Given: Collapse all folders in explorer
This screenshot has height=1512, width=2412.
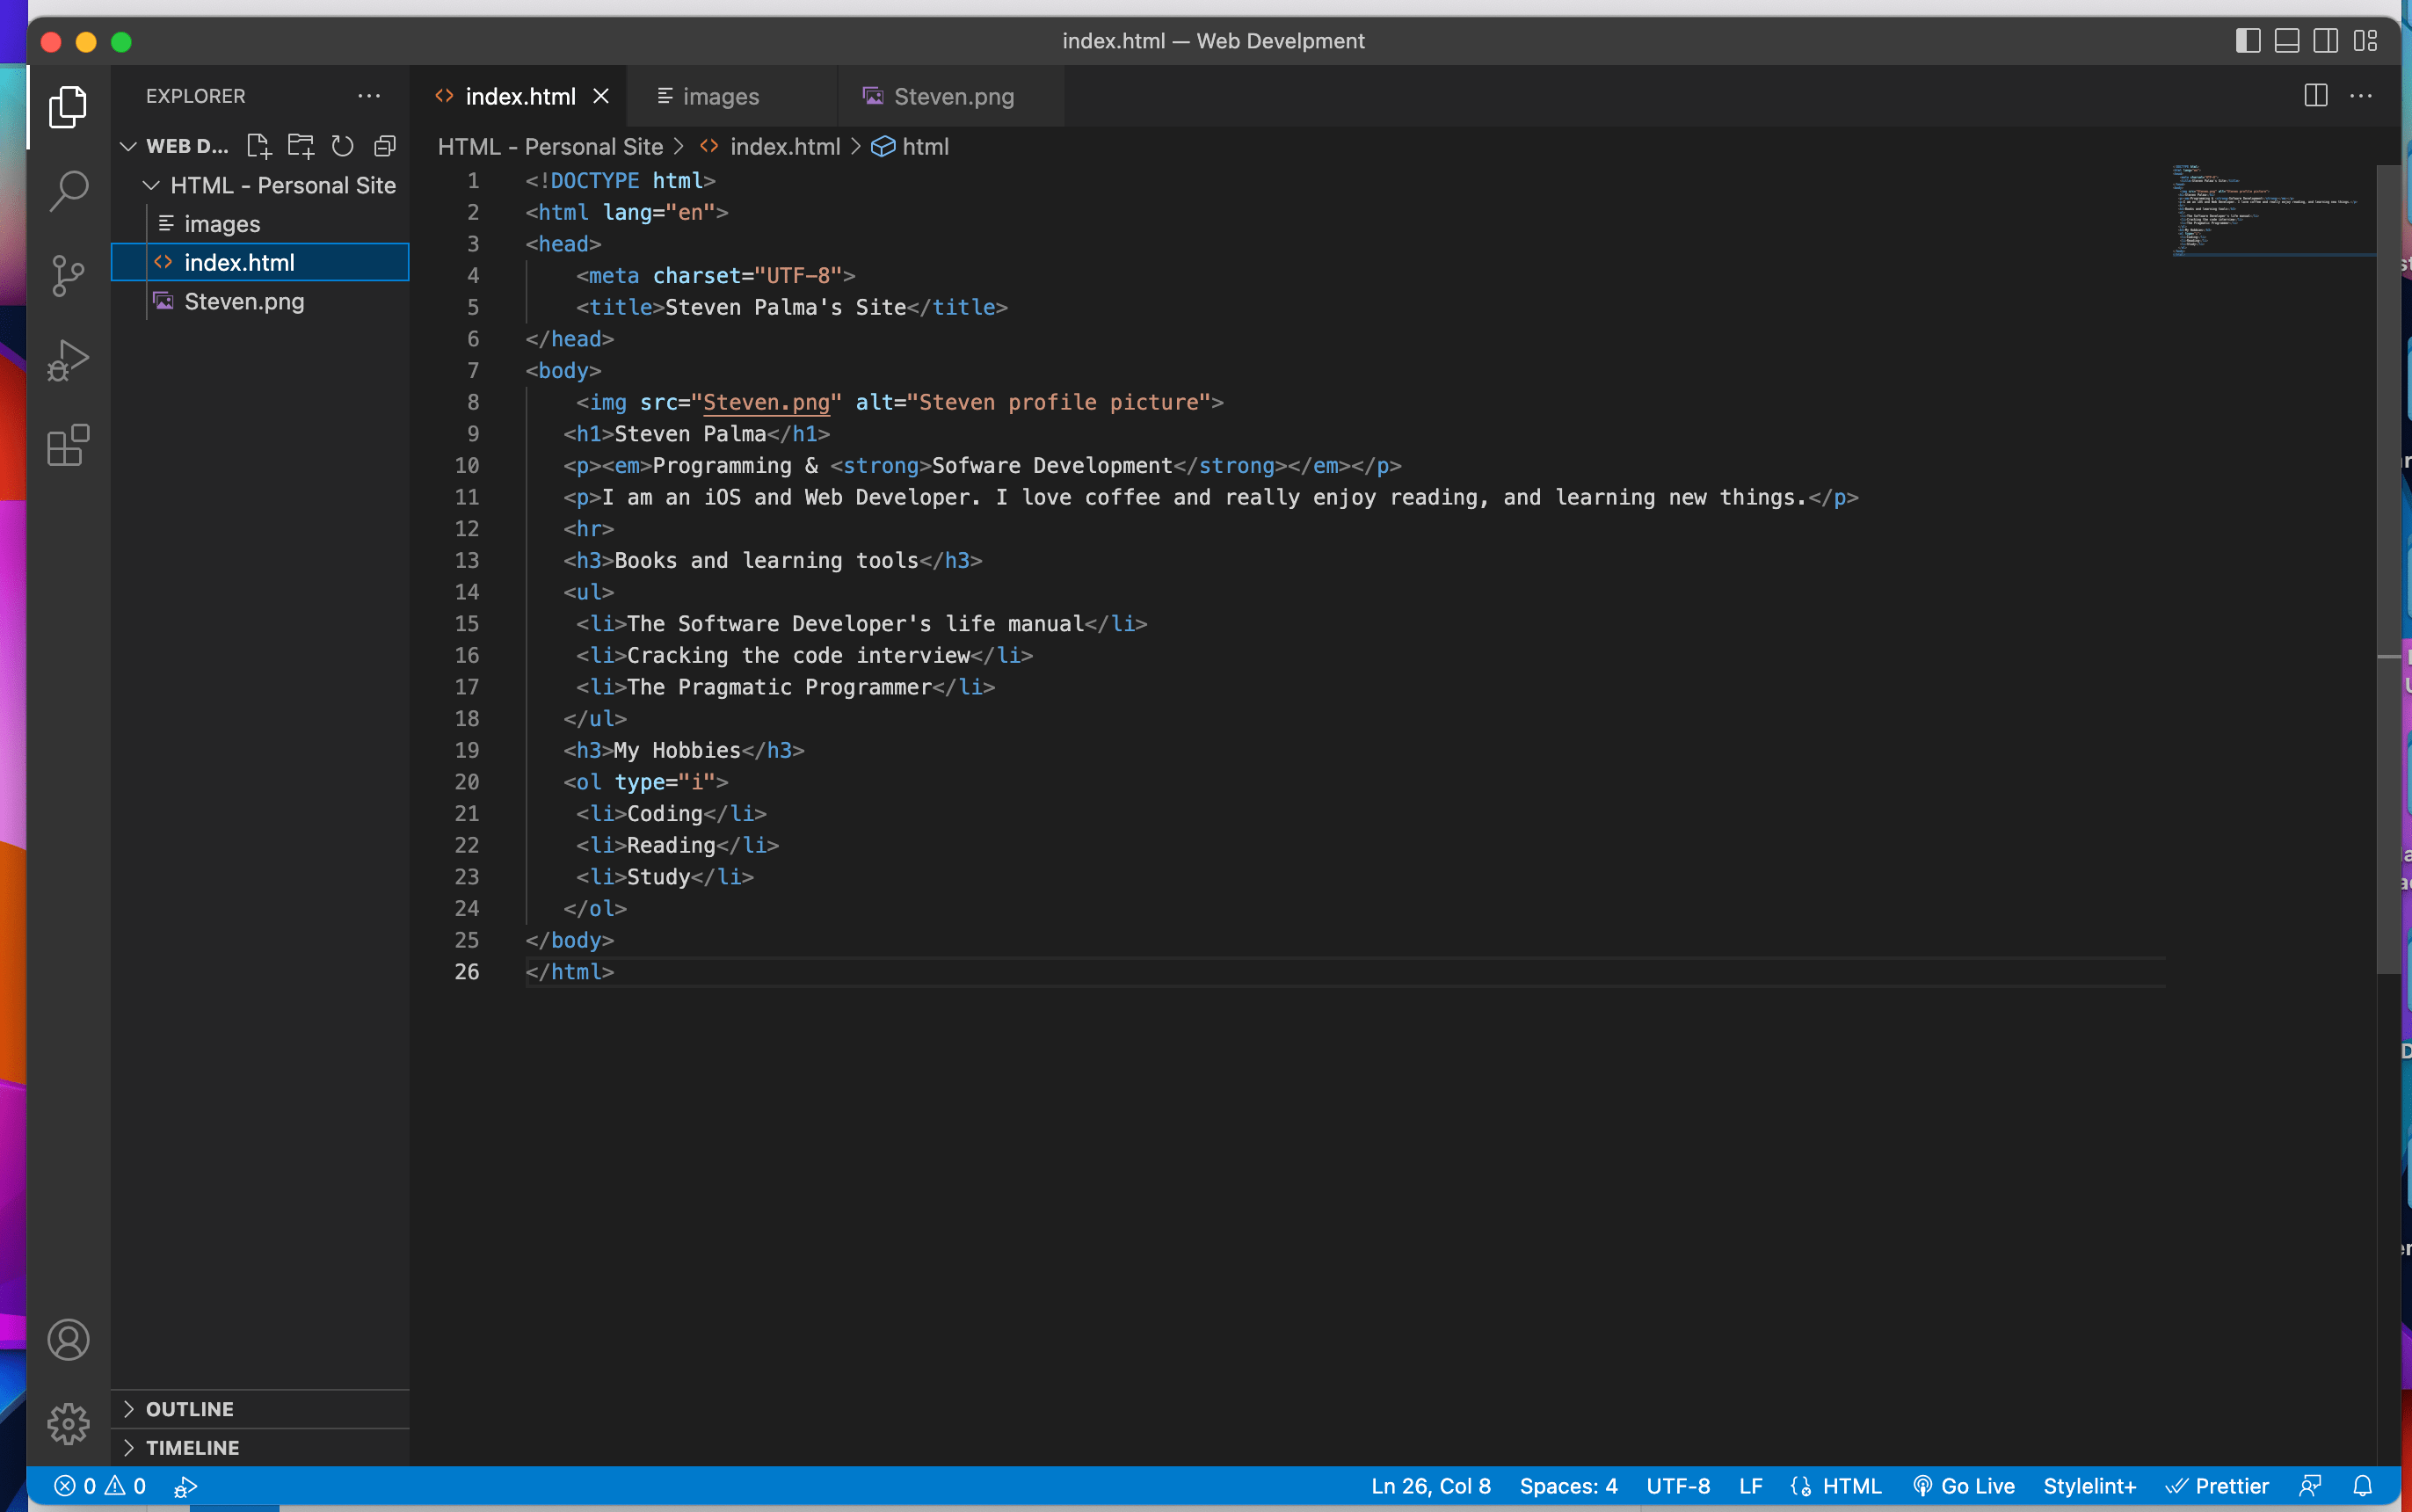Looking at the screenshot, I should point(385,146).
